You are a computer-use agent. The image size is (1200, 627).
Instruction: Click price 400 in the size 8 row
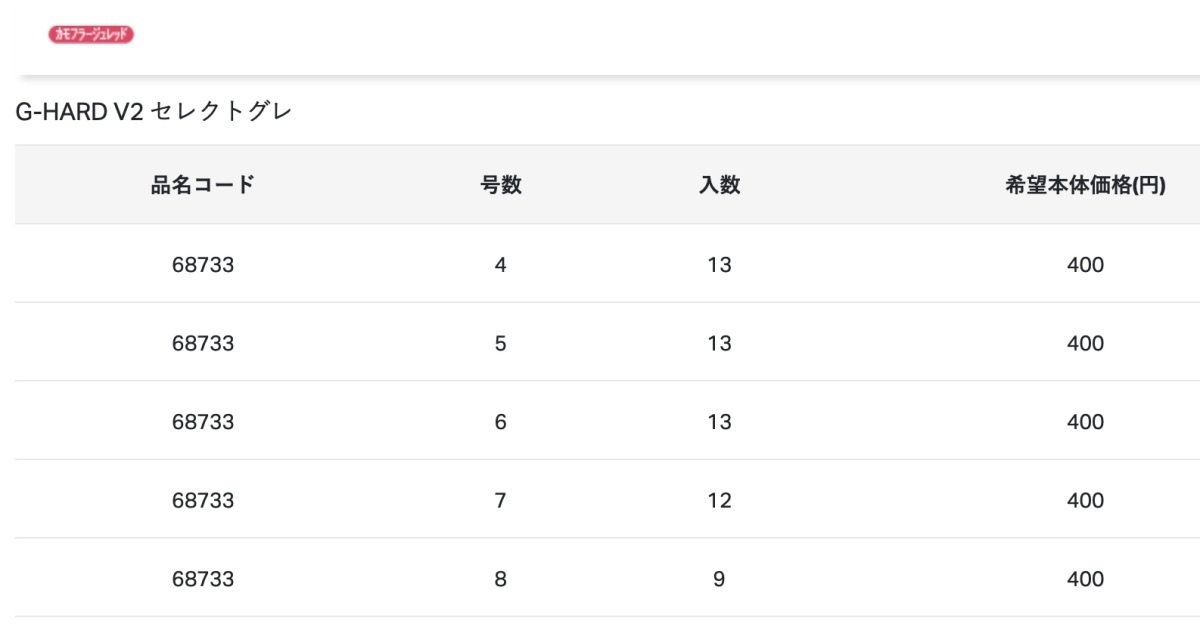point(1085,580)
